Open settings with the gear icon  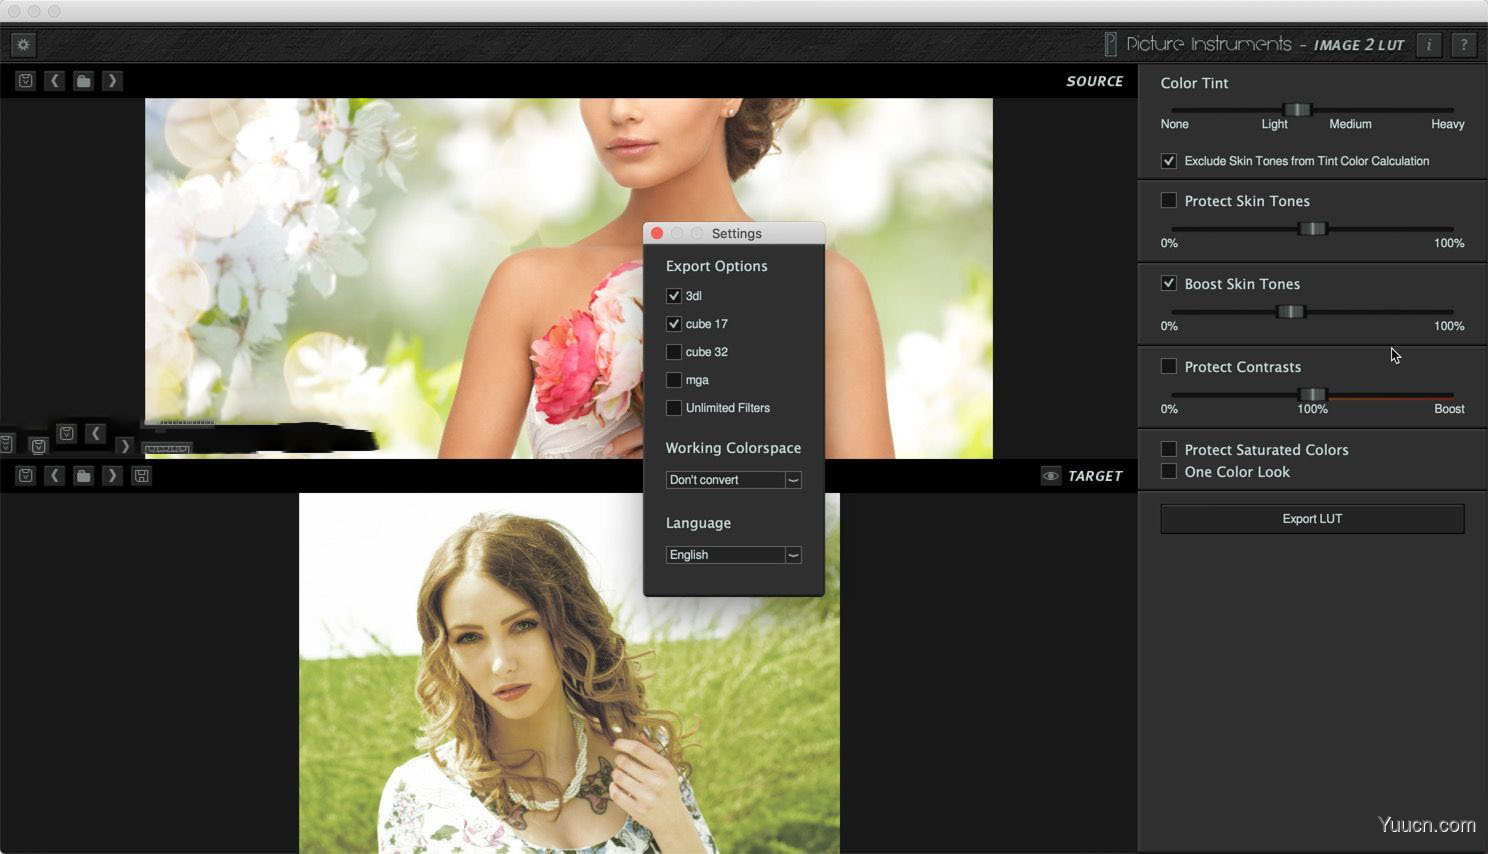pos(23,45)
